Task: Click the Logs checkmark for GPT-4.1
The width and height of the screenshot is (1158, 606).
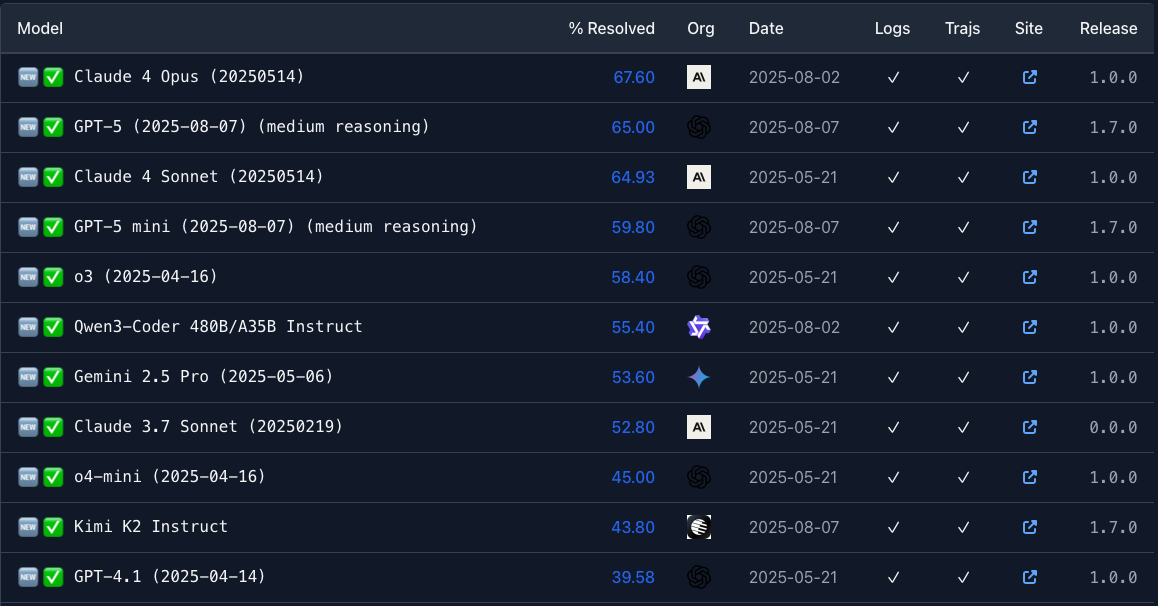Action: point(893,577)
